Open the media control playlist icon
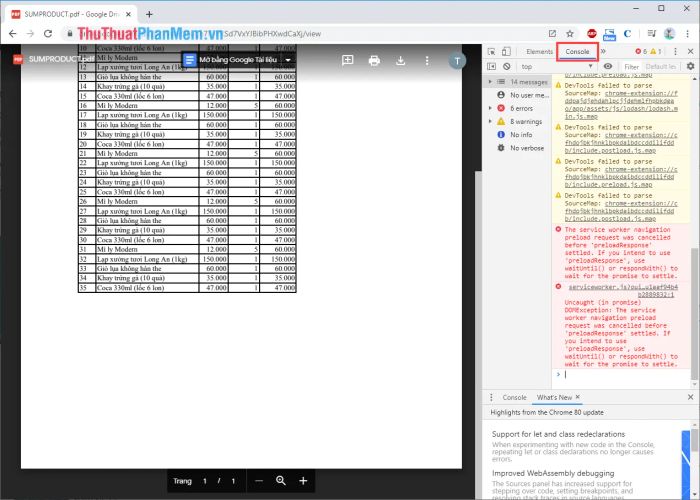The image size is (700, 500). [651, 33]
